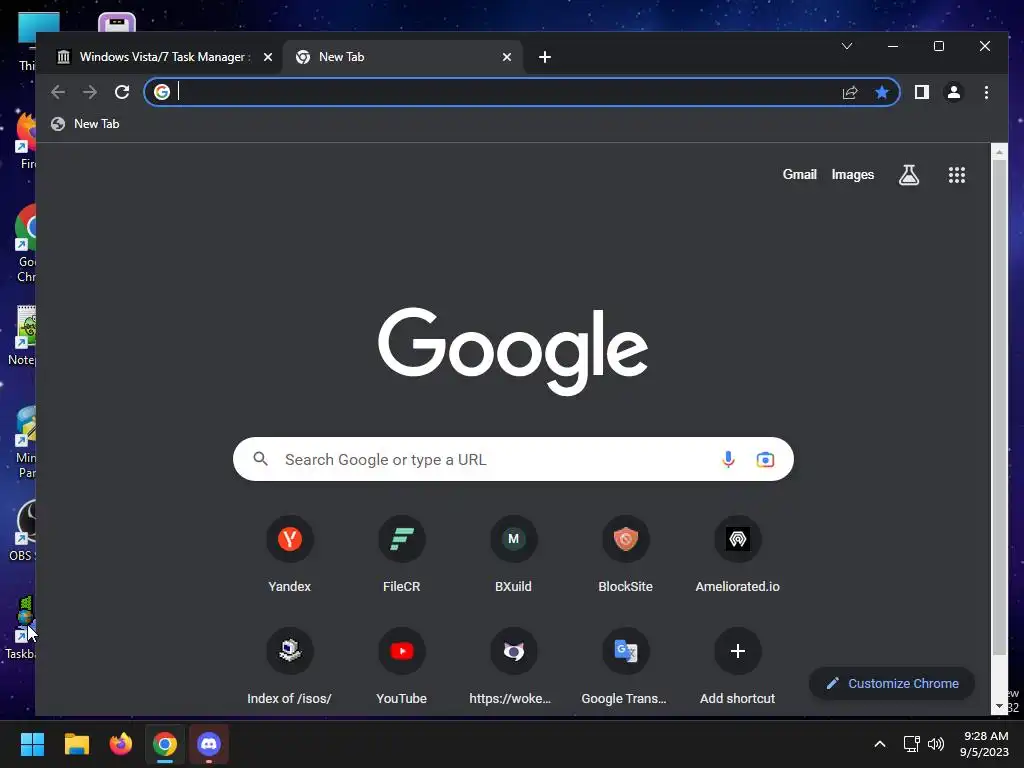Open the Gmail link
This screenshot has width=1024, height=768.
[799, 174]
